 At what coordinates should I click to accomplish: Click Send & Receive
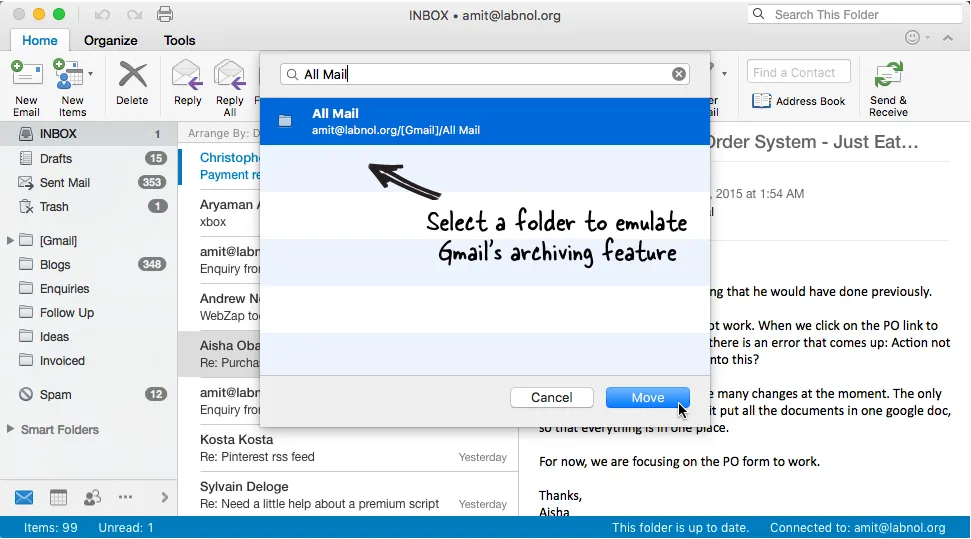pos(888,88)
